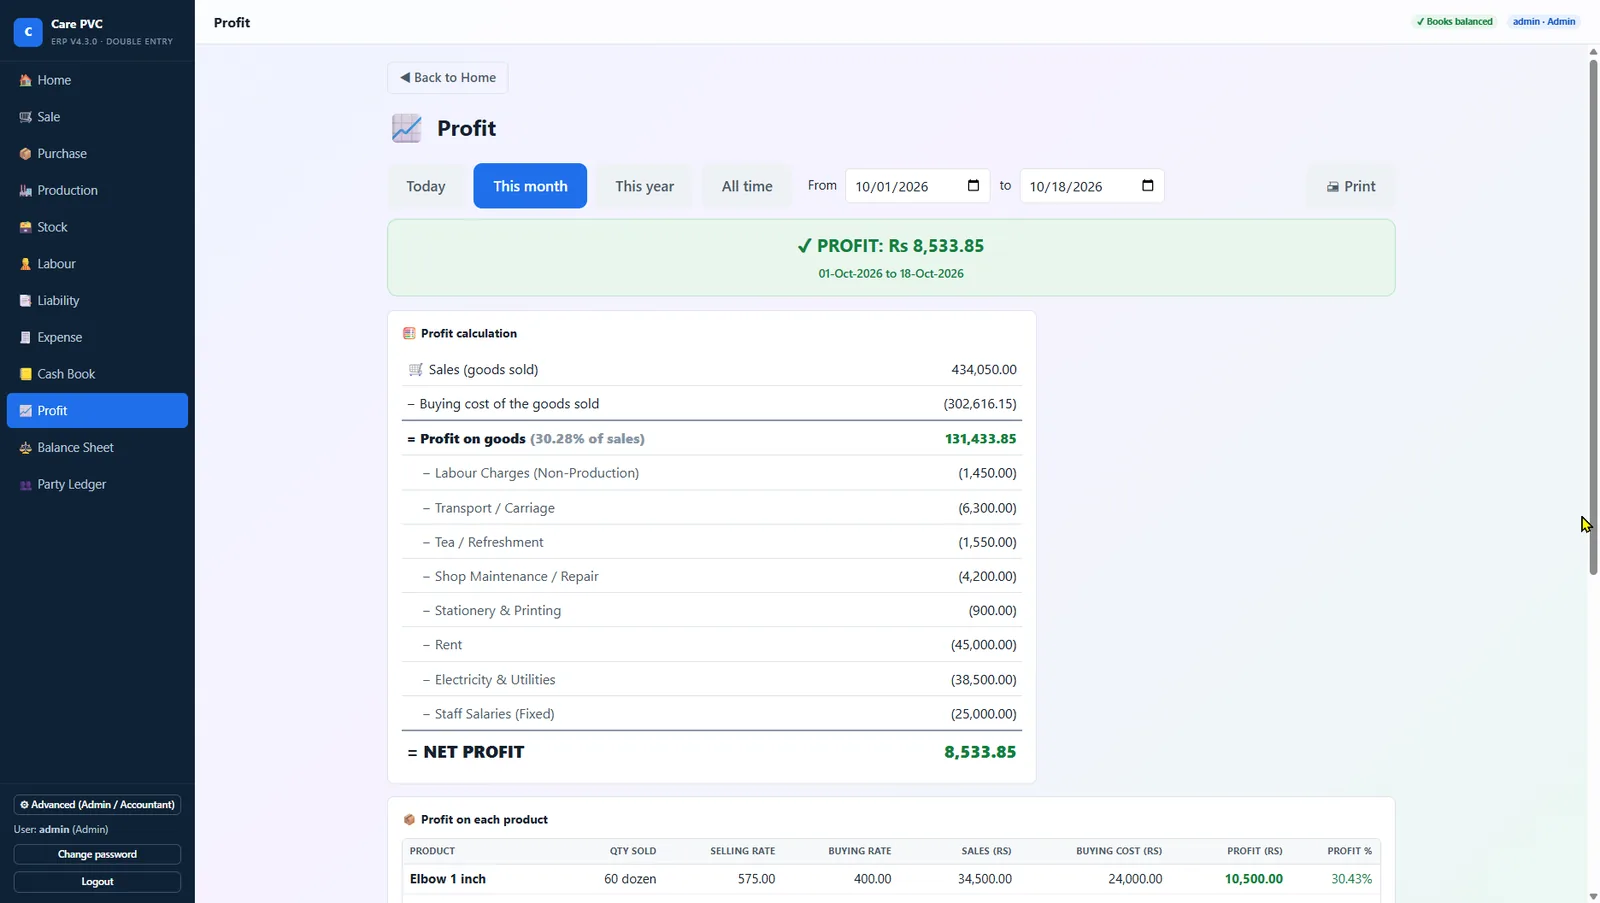Click the Expense receipt icon in sidebar

click(25, 338)
